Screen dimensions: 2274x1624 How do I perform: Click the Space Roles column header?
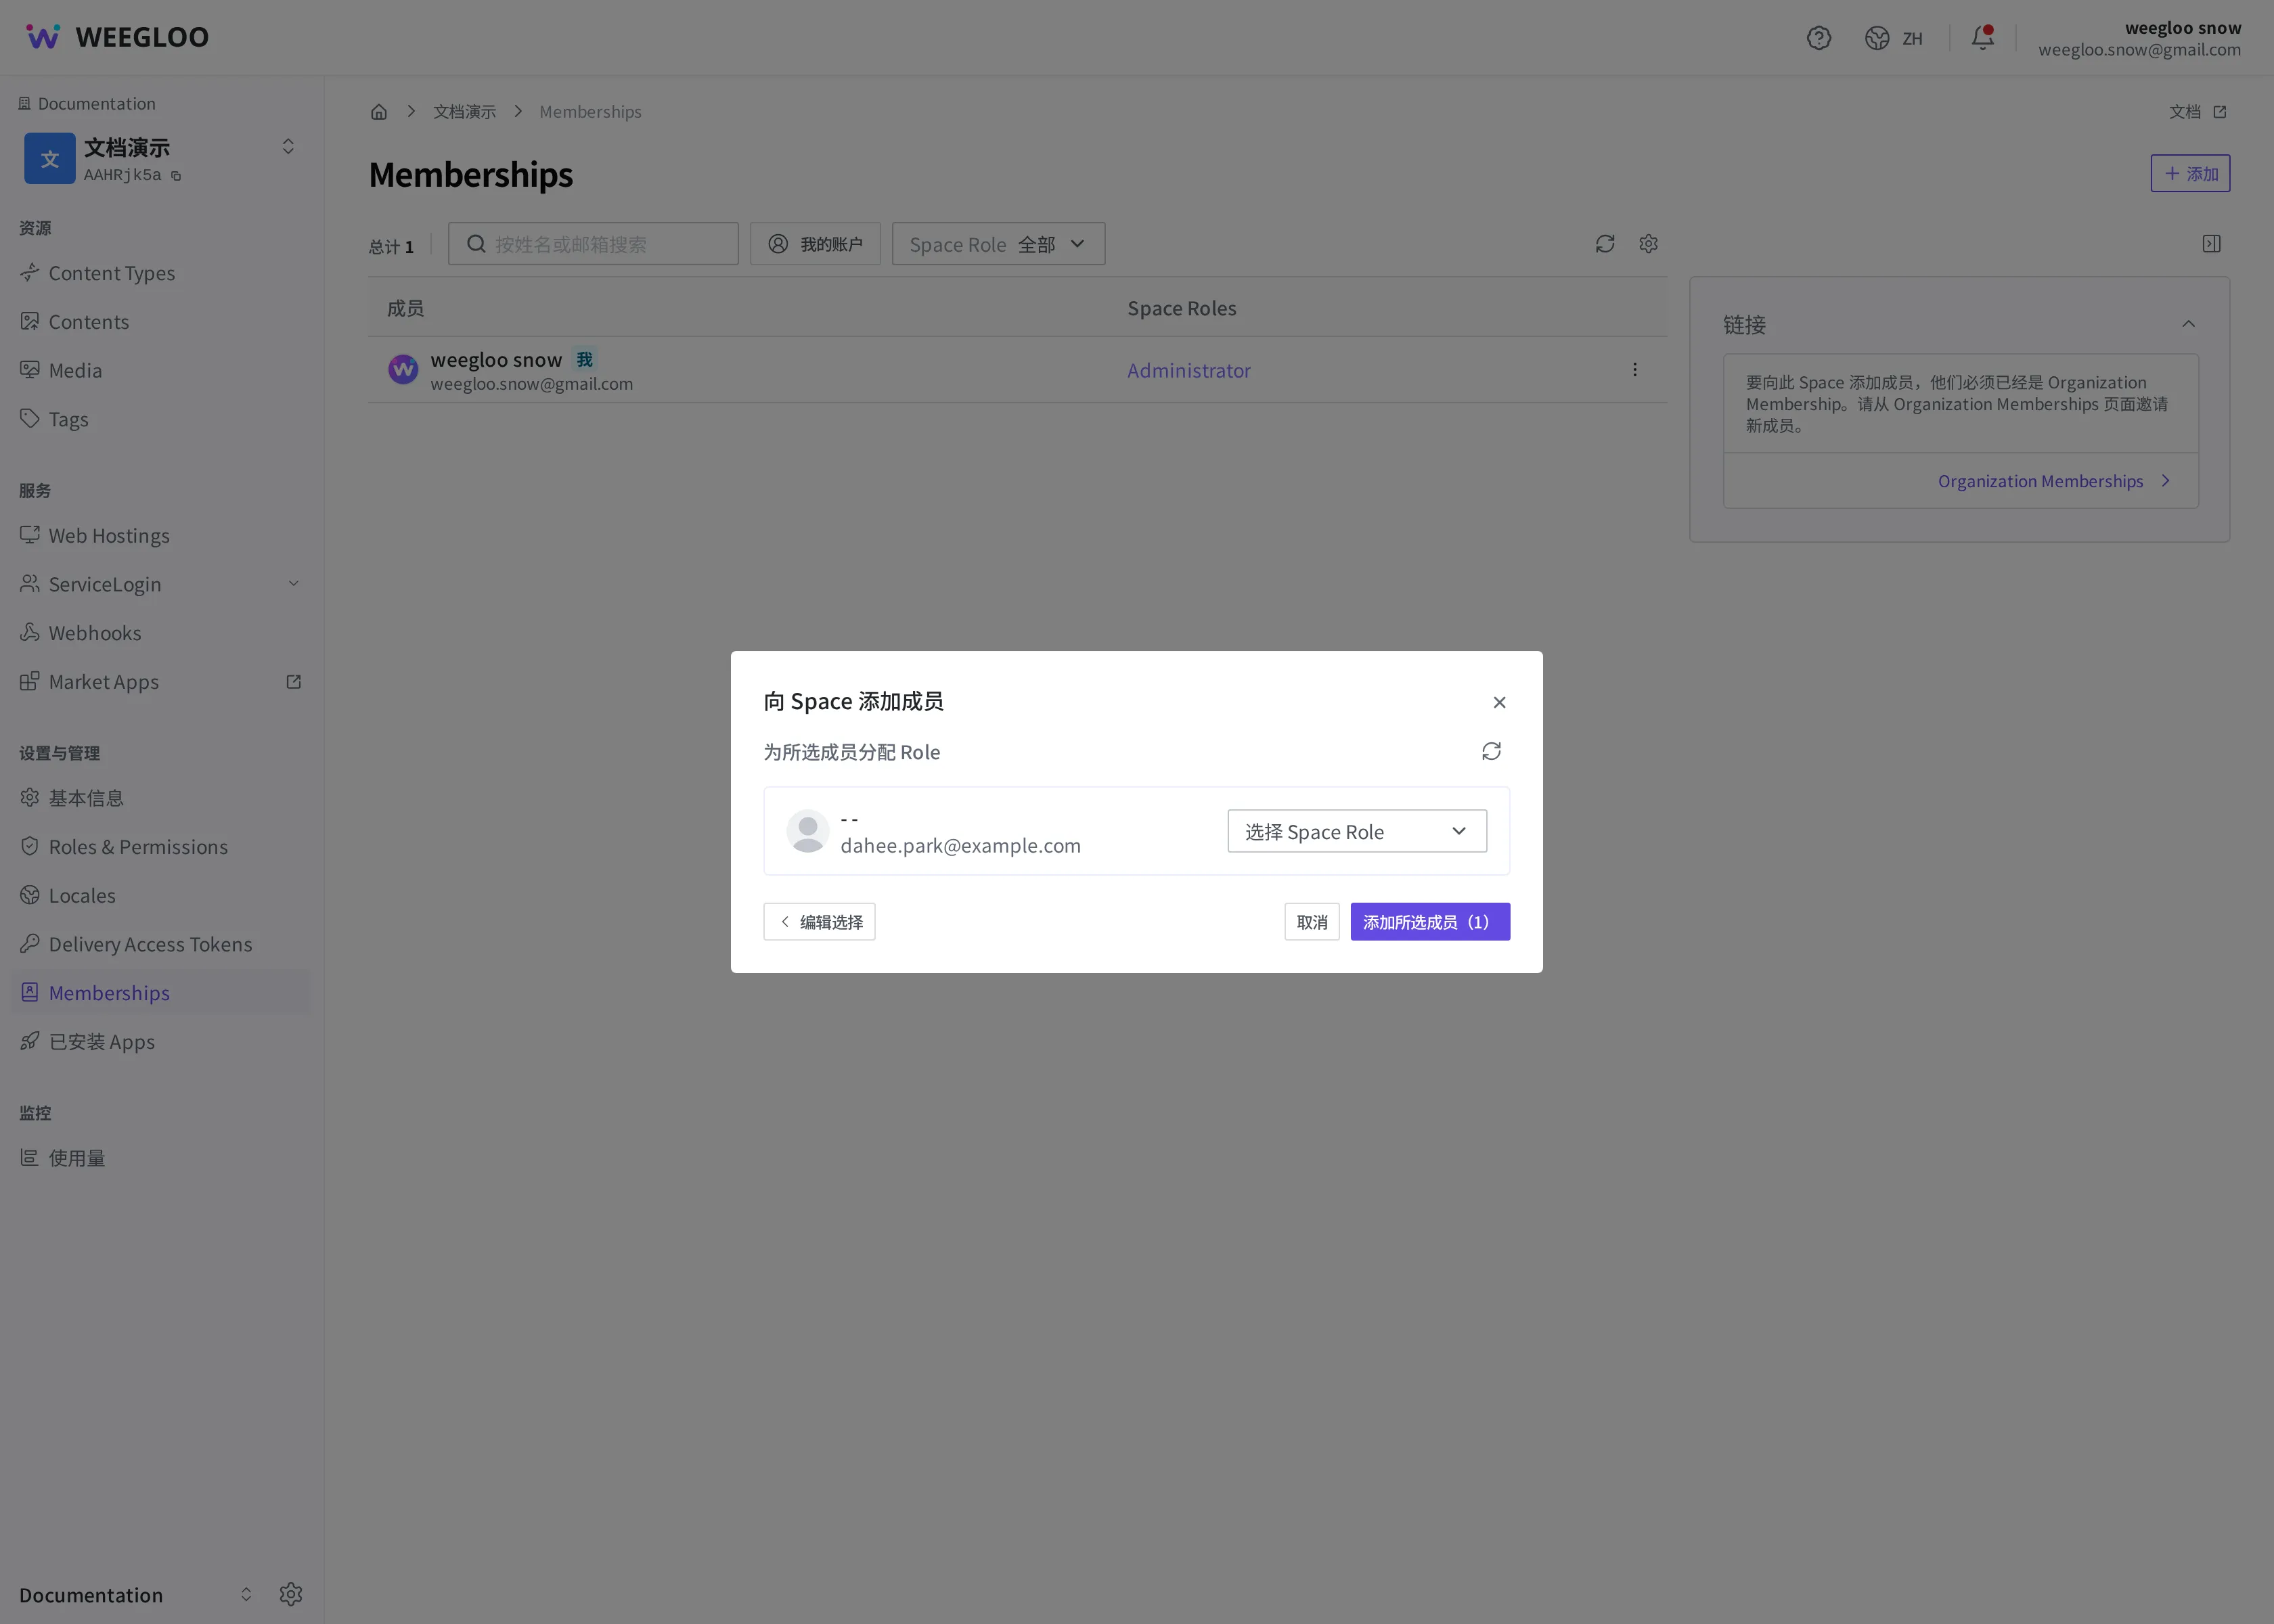(x=1182, y=308)
